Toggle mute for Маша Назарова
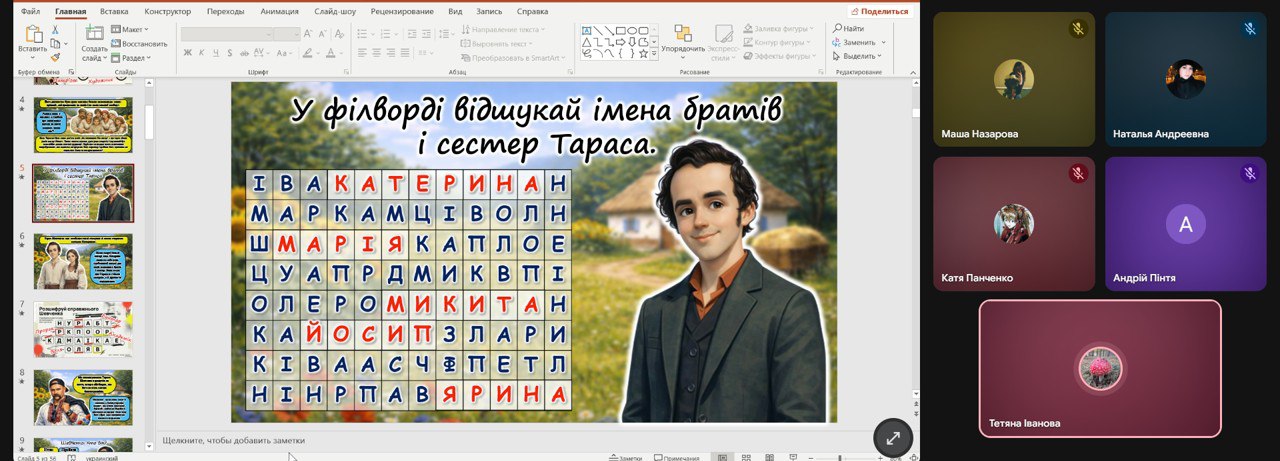The height and width of the screenshot is (461, 1280). click(x=1078, y=29)
